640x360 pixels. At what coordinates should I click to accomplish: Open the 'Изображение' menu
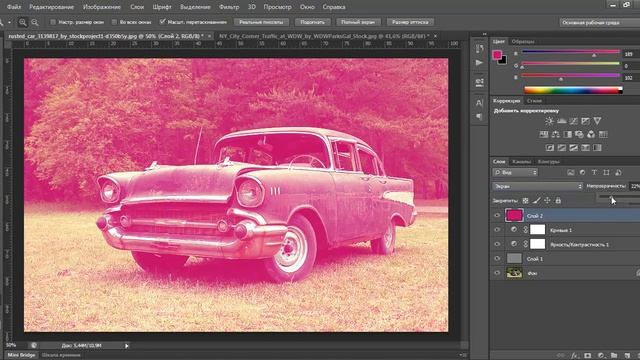(x=102, y=7)
